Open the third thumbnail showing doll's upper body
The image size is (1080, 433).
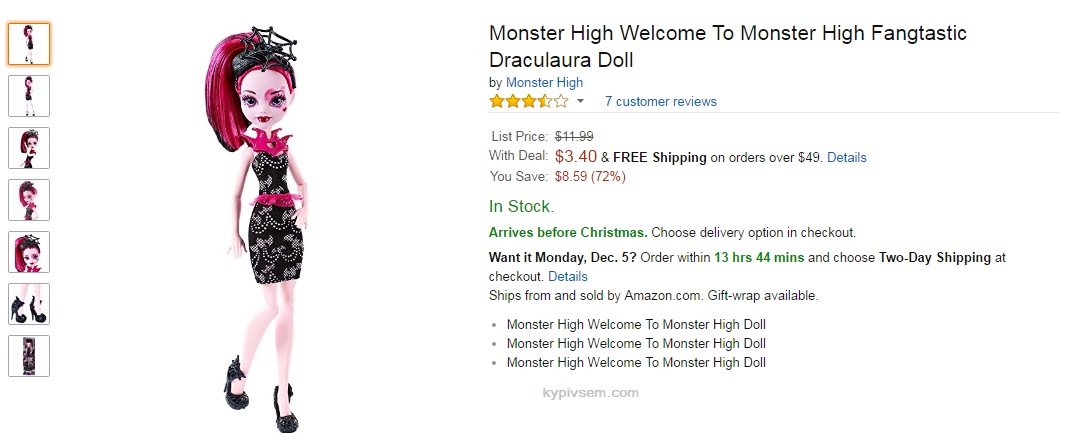click(29, 148)
